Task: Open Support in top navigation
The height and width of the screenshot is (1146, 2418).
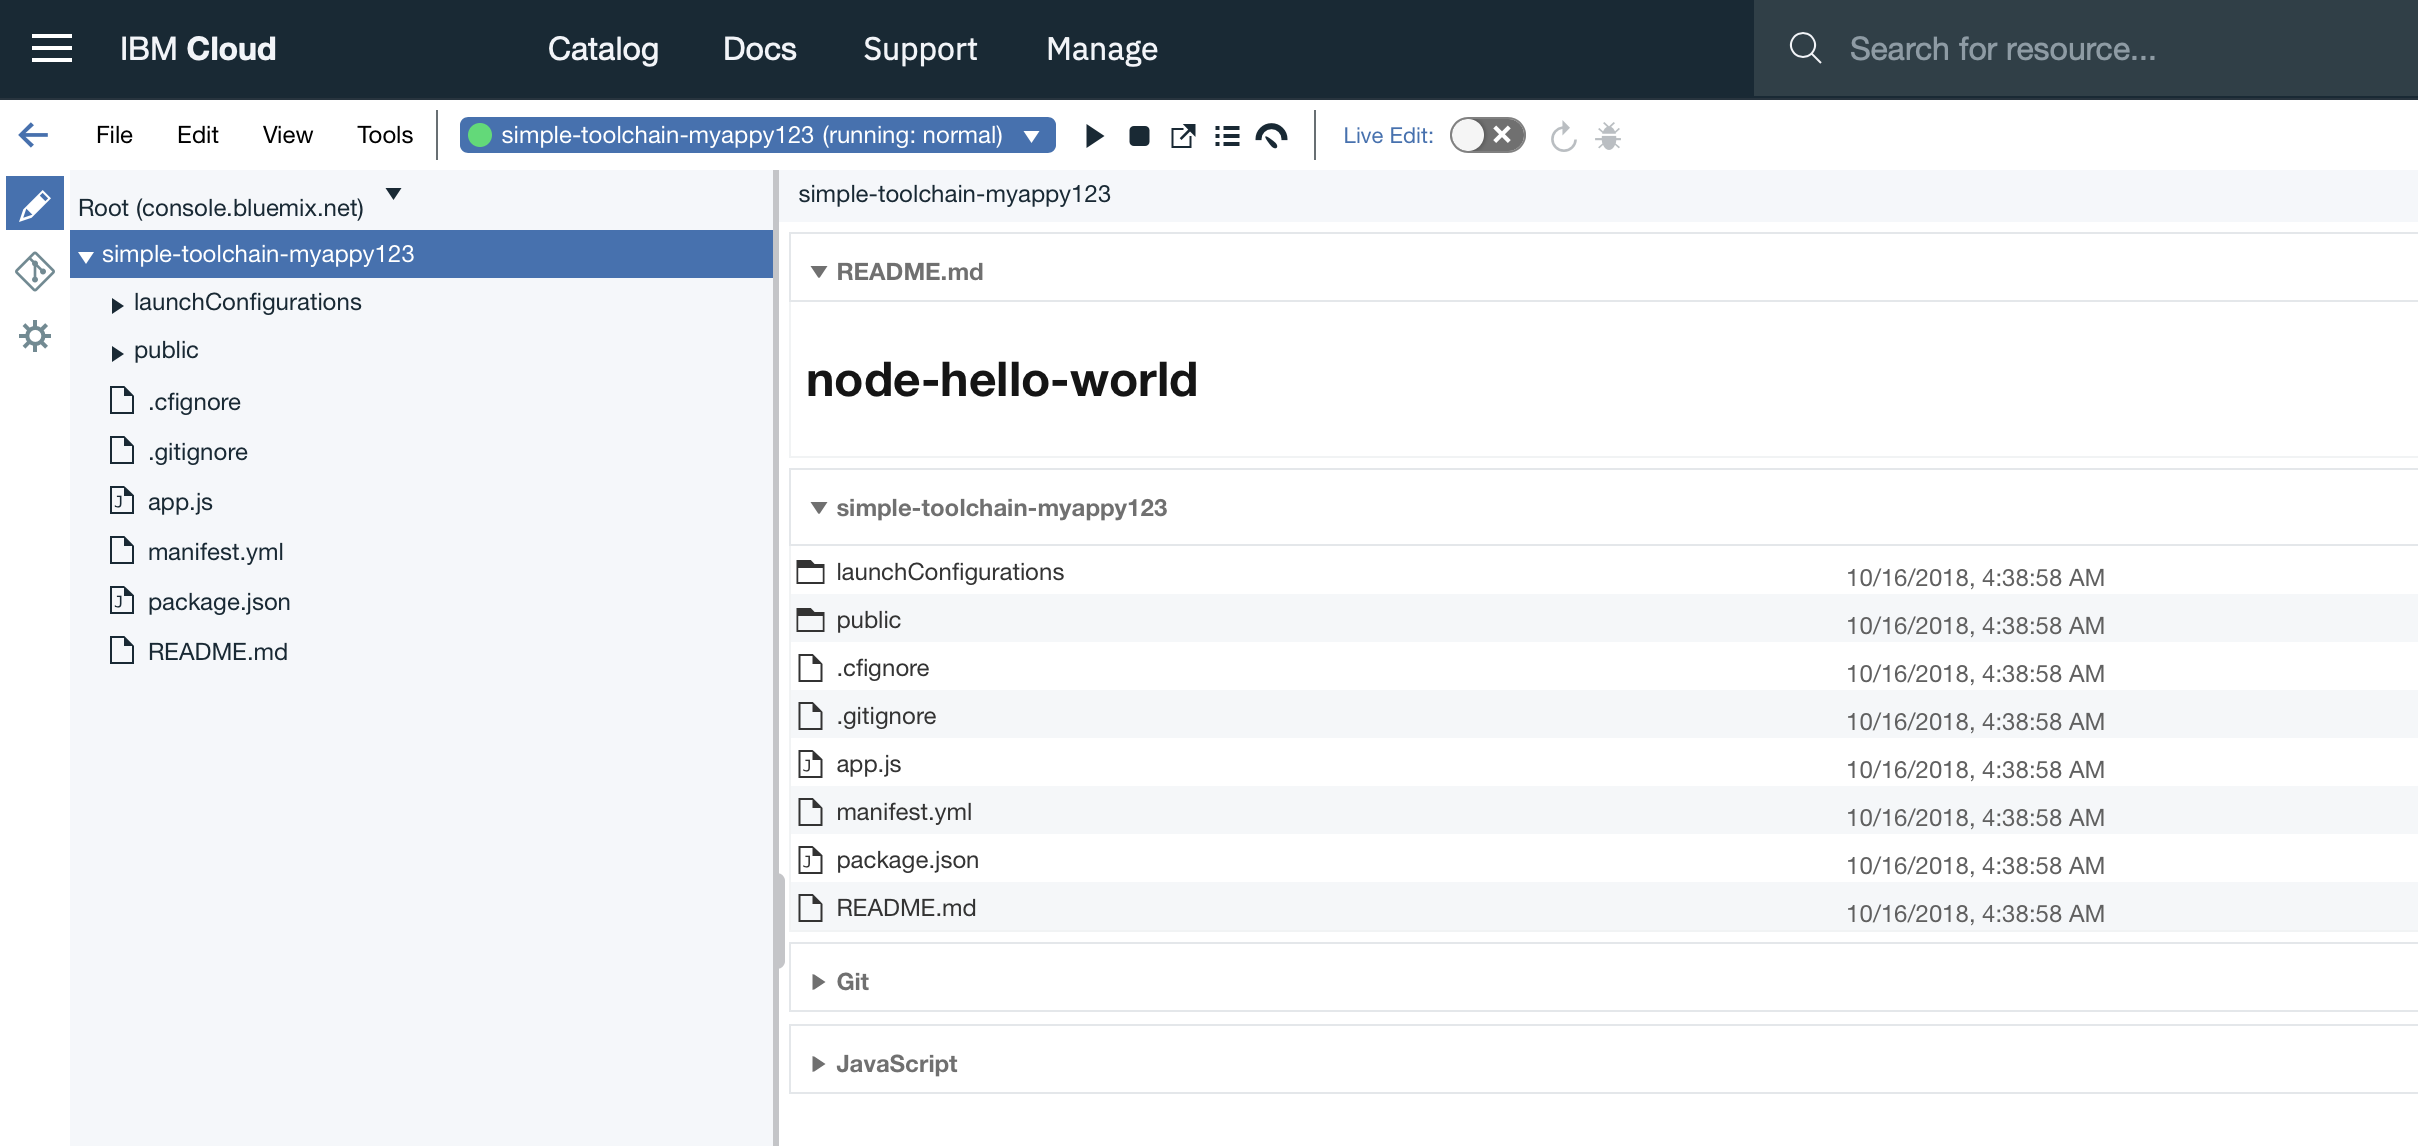Action: pyautogui.click(x=920, y=49)
